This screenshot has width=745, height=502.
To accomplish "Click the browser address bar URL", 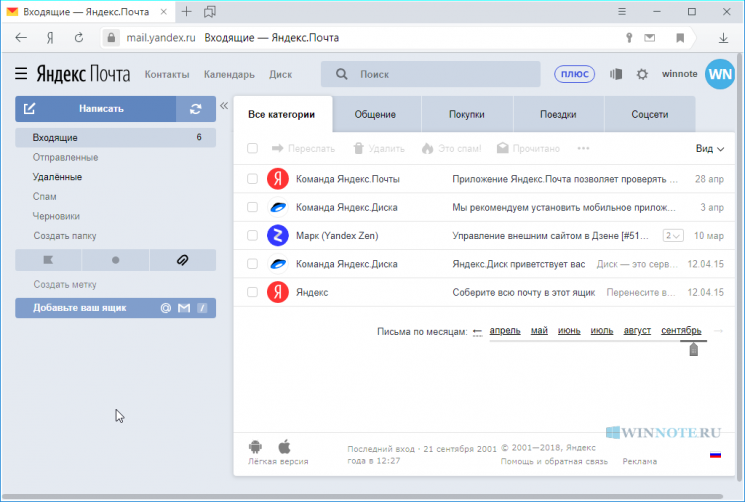I will click(x=161, y=38).
